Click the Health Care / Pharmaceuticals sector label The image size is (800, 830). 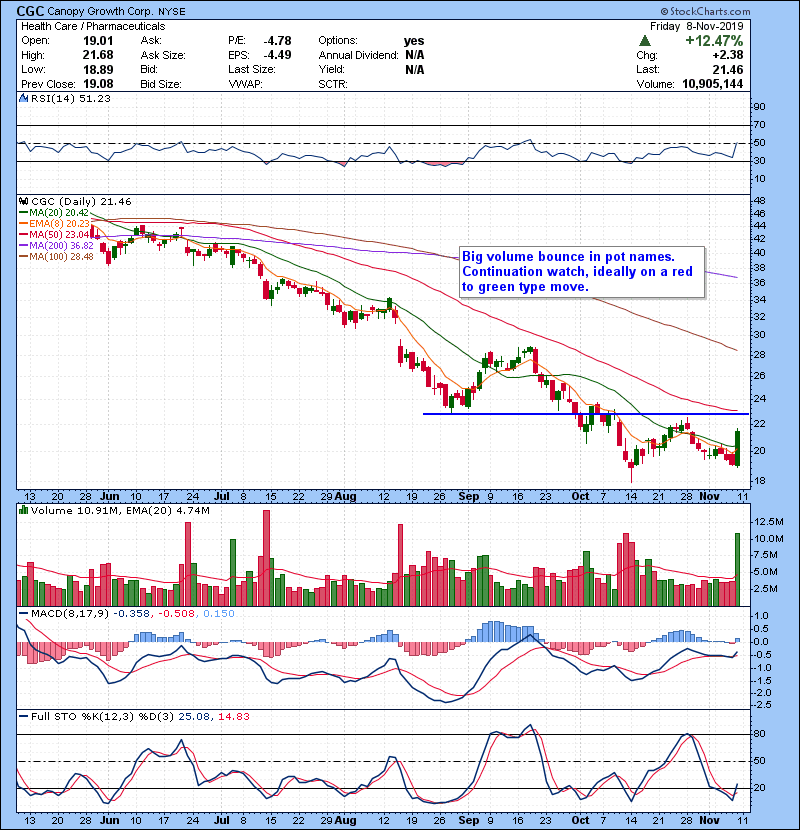(x=93, y=26)
